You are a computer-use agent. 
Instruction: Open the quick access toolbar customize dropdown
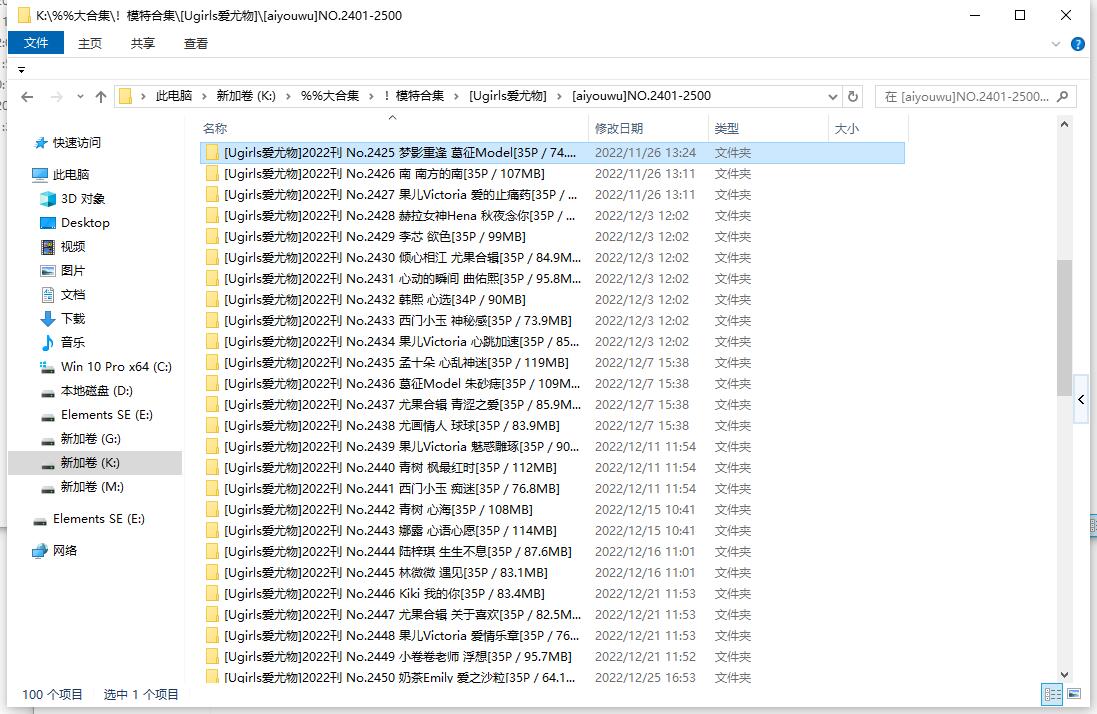pos(22,70)
